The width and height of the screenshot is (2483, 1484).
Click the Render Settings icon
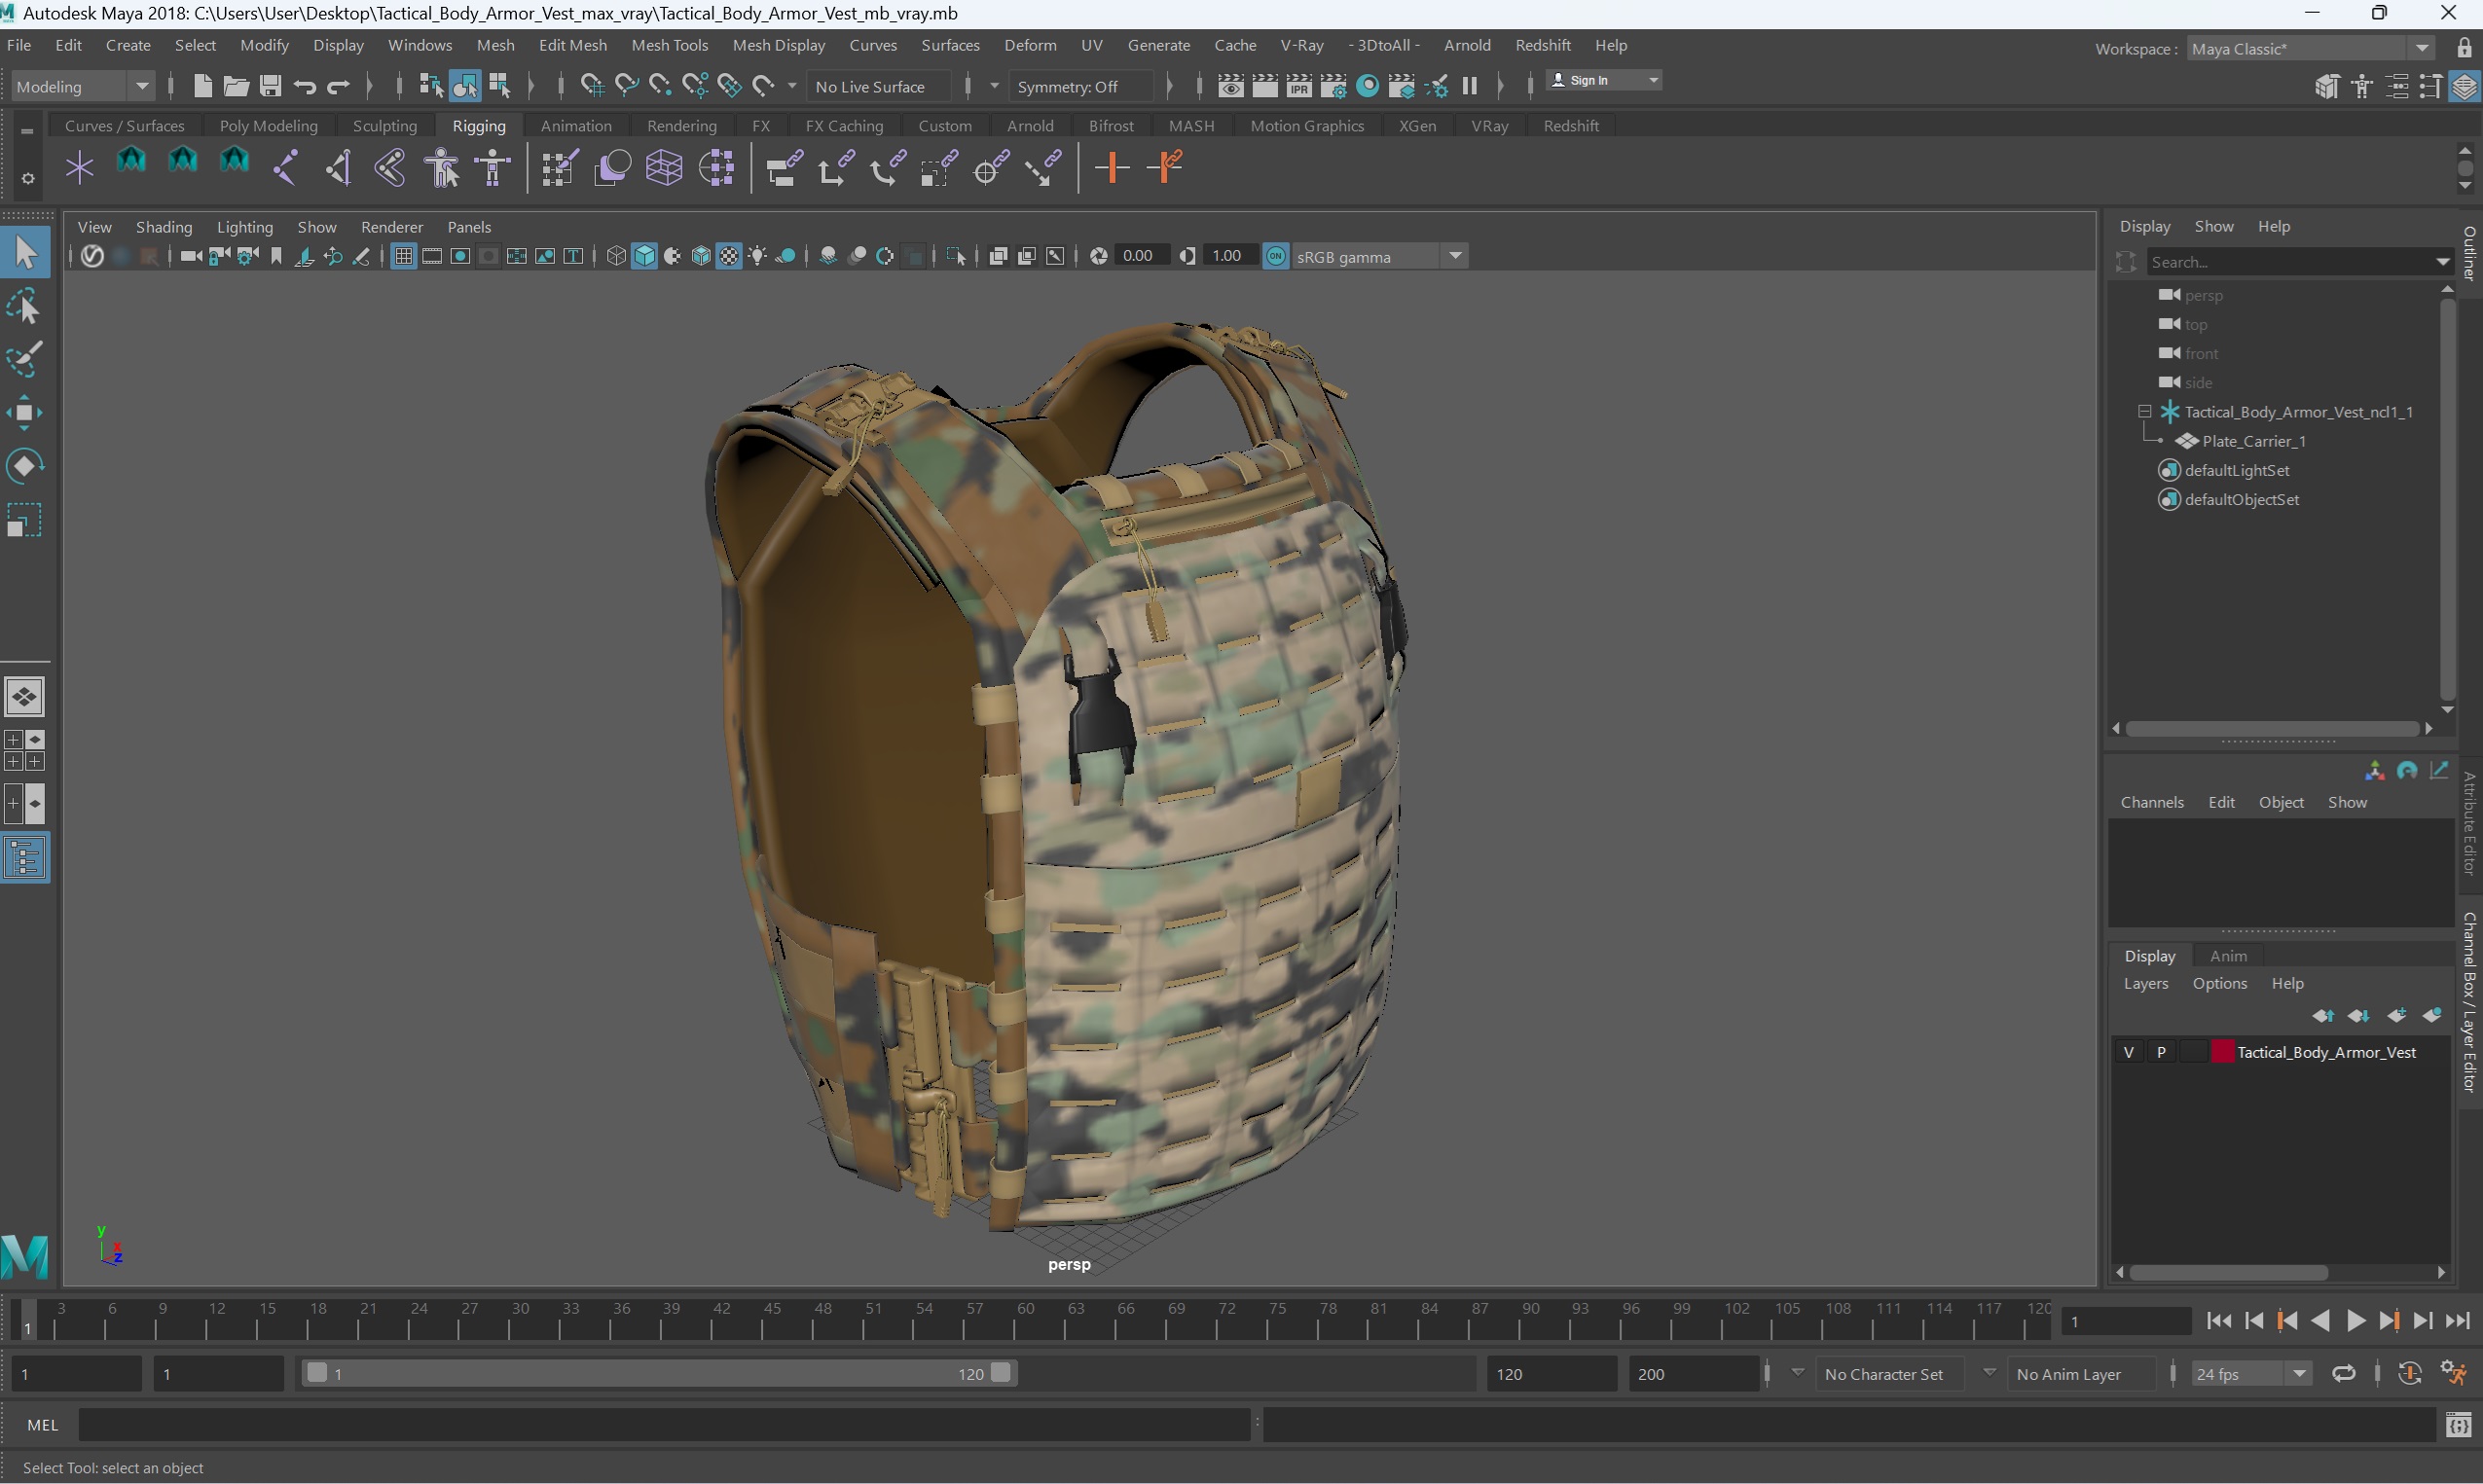coord(1333,86)
